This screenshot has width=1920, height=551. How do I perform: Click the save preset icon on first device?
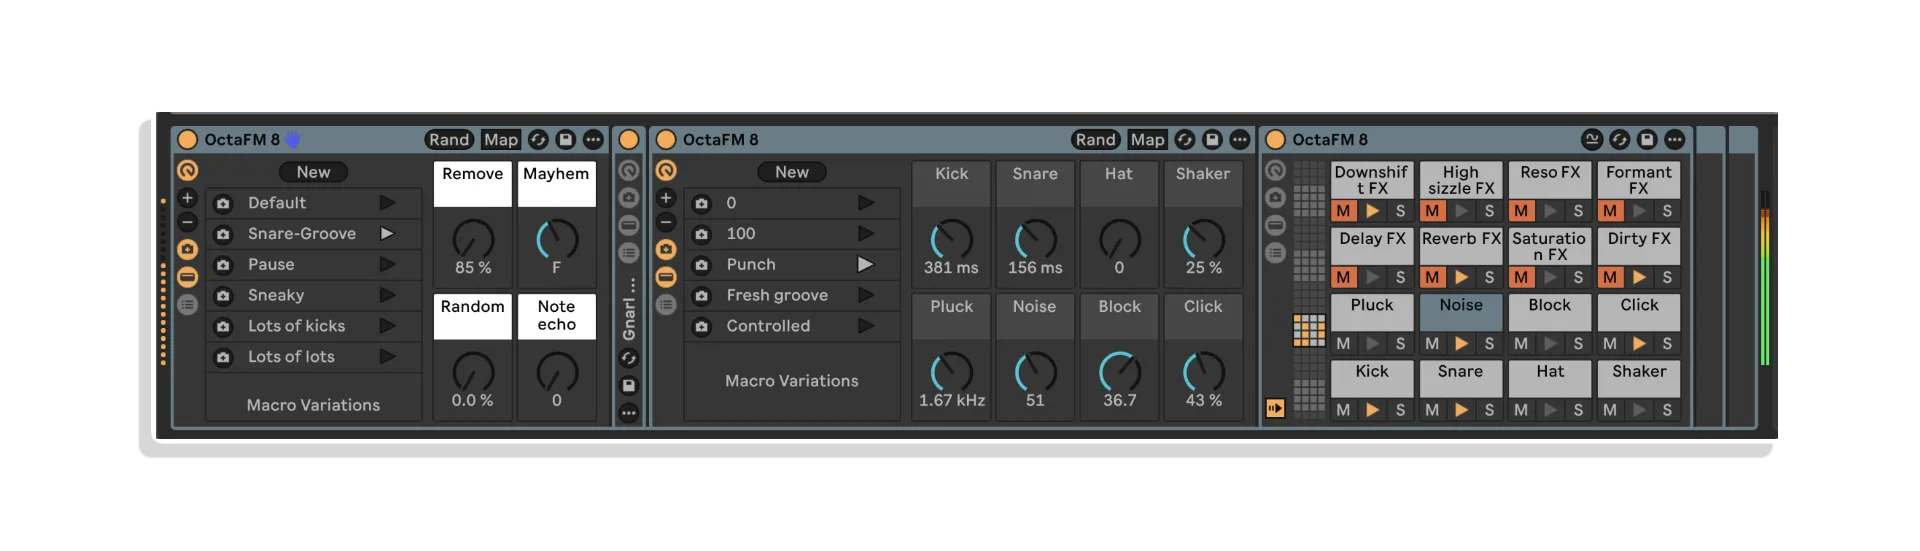click(x=565, y=140)
